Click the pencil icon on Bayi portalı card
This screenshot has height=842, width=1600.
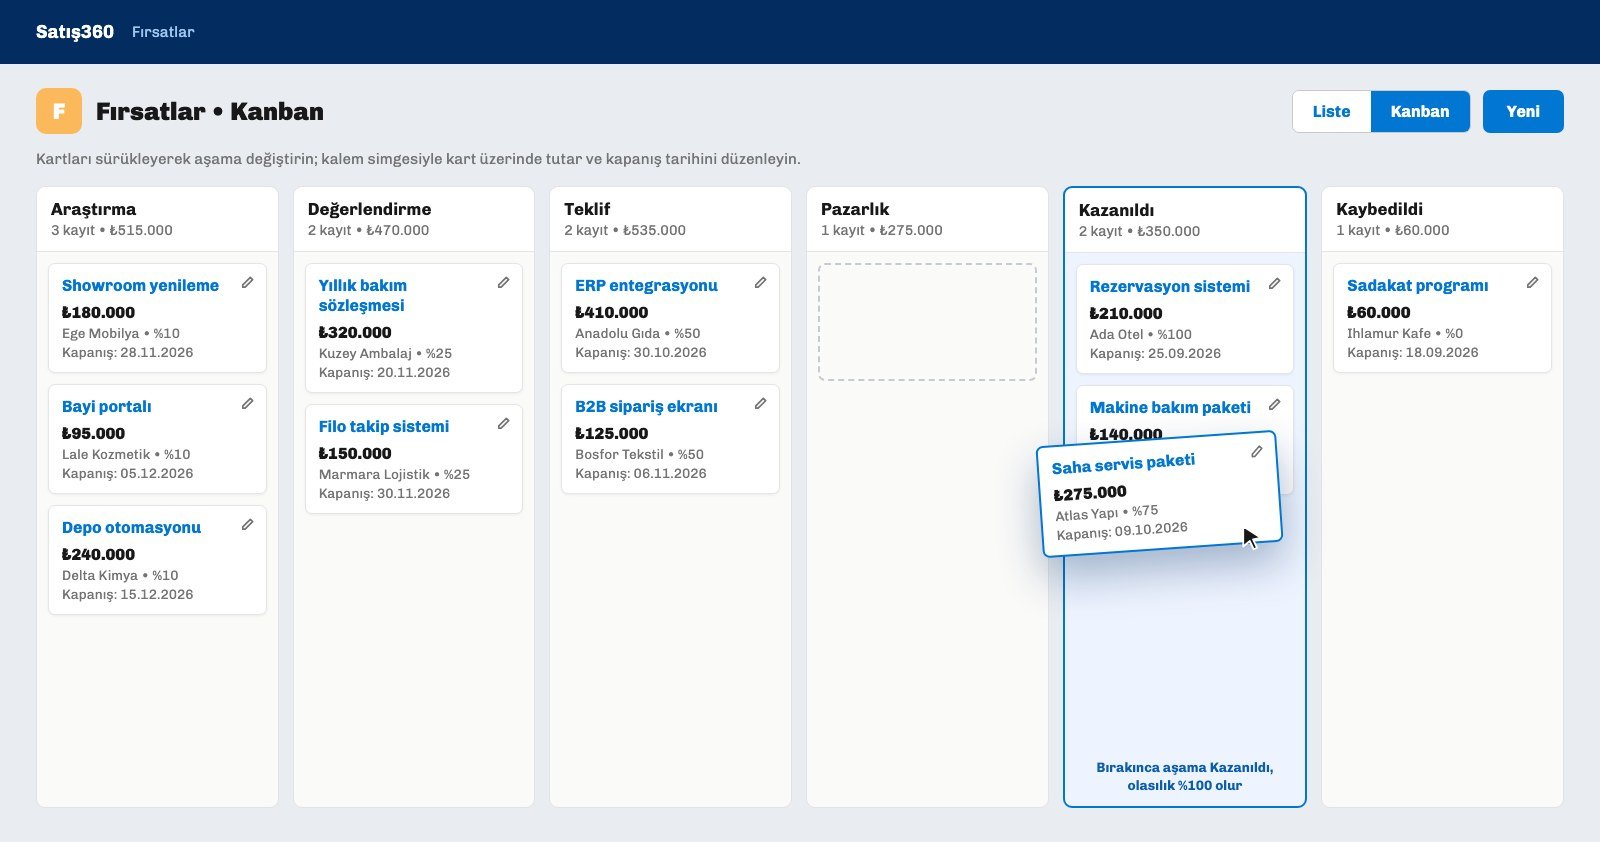247,404
